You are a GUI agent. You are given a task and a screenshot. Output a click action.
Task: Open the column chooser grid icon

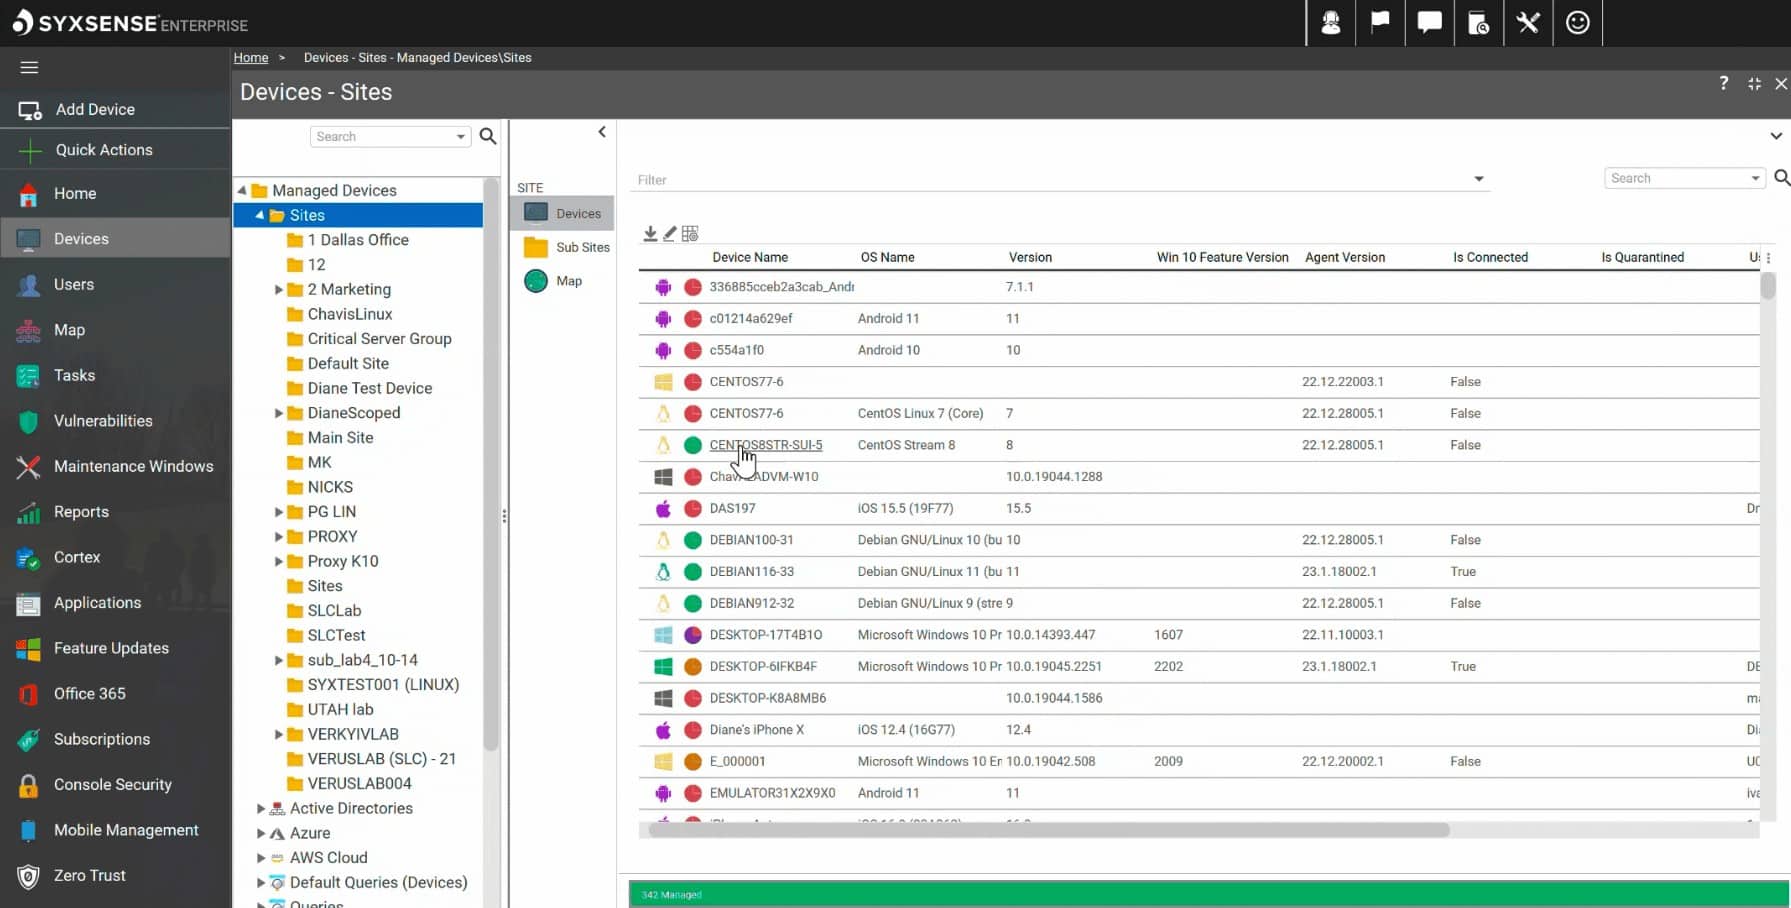(690, 233)
